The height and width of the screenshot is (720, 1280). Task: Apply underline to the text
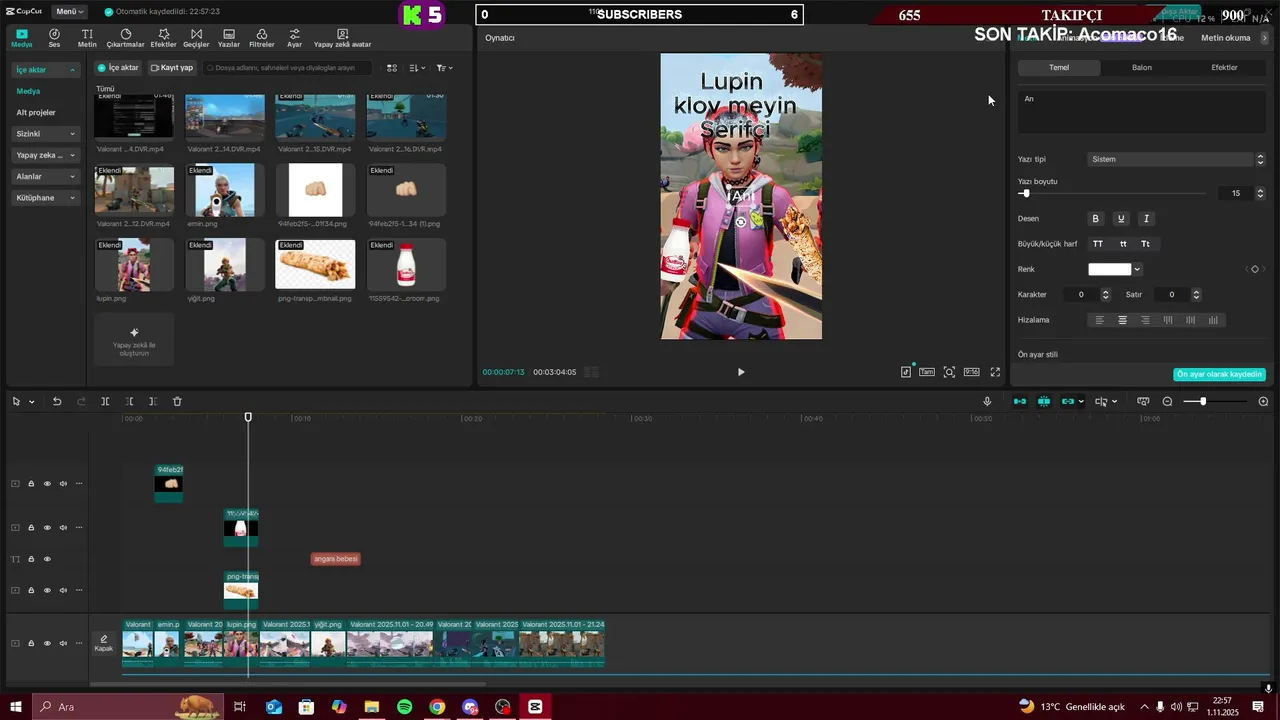click(1121, 218)
